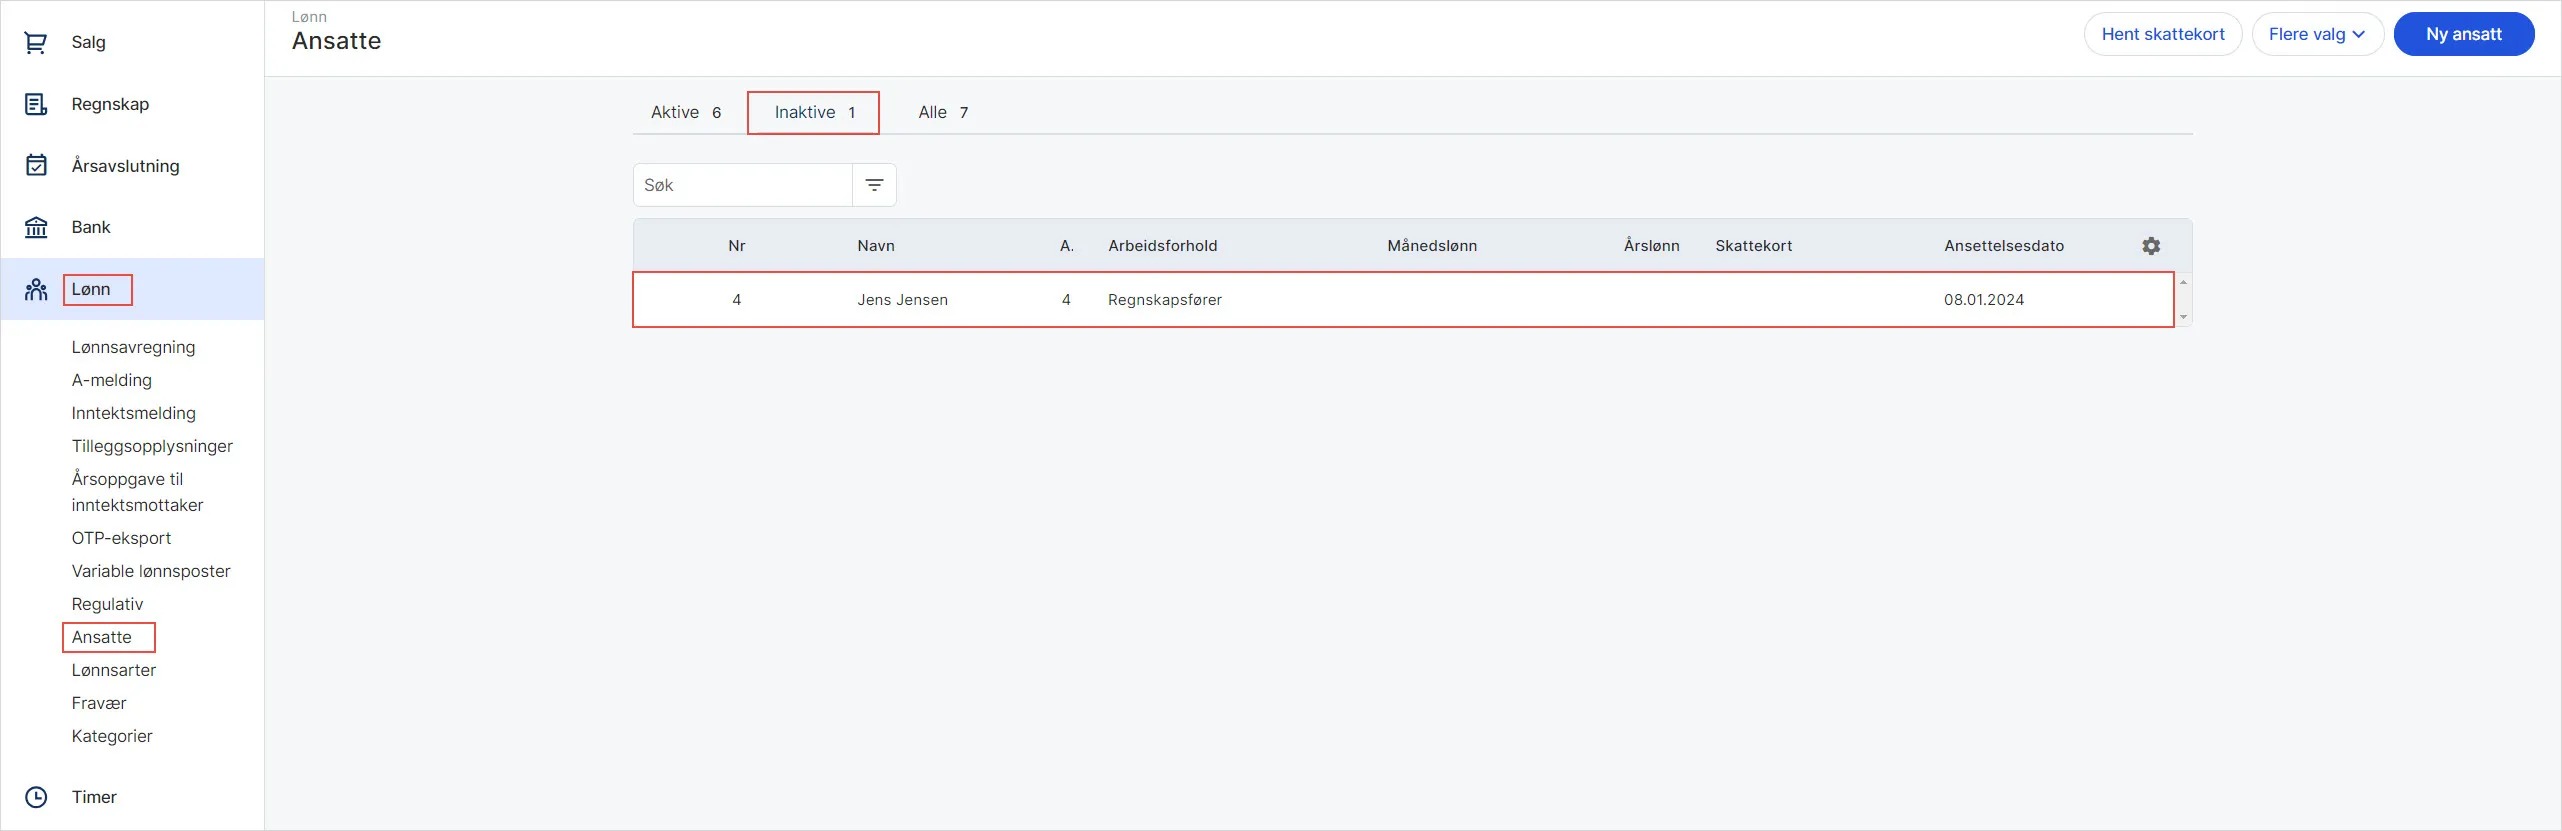Viewport: 2562px width, 831px height.
Task: Open table column settings gear
Action: (2151, 246)
